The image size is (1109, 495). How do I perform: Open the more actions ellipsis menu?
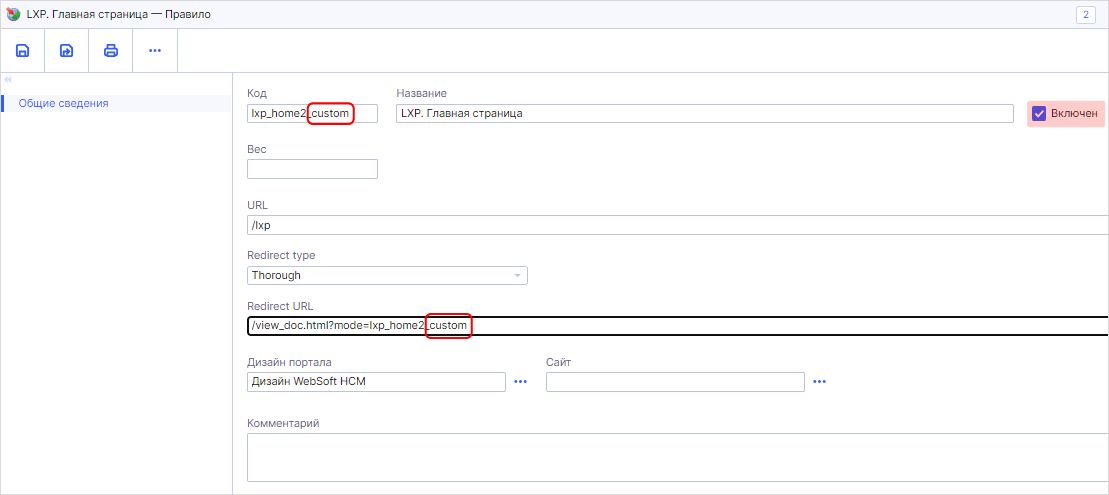tap(155, 51)
